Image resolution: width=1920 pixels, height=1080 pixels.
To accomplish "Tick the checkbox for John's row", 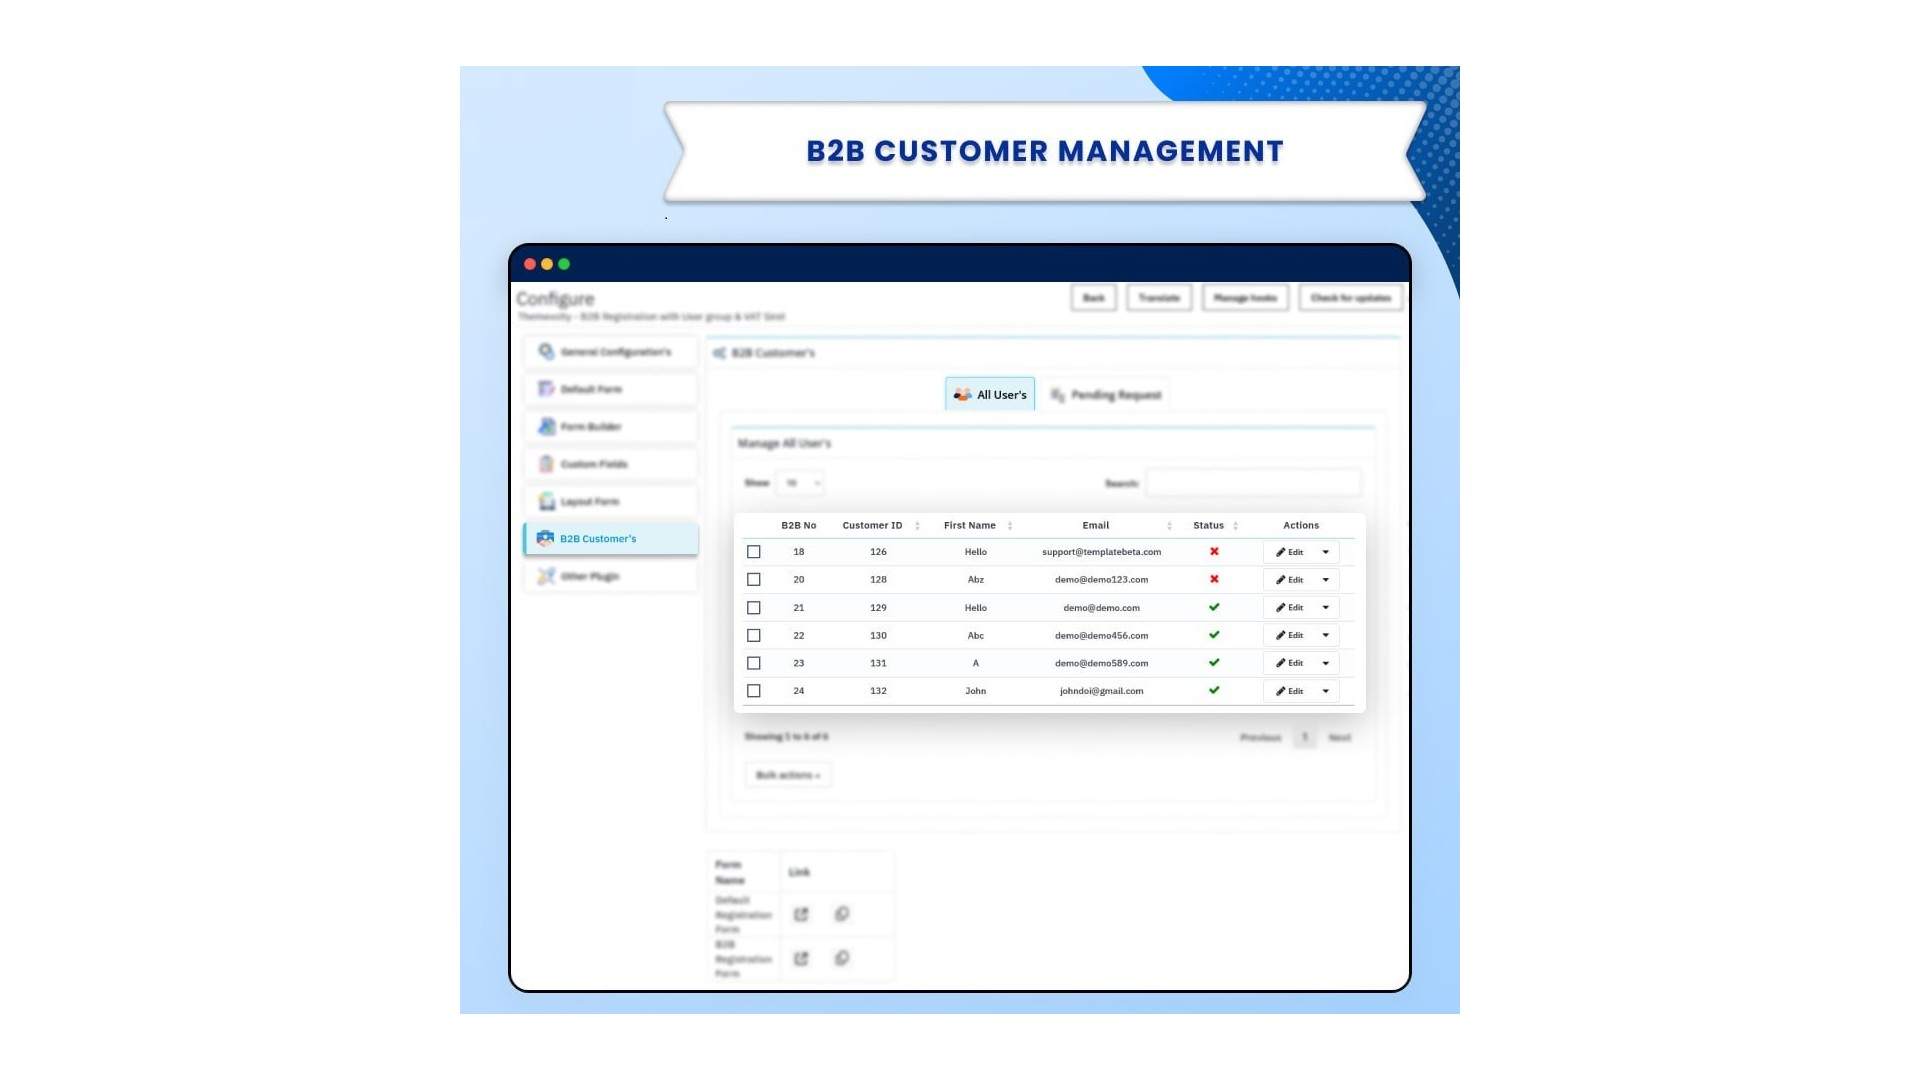I will pyautogui.click(x=754, y=691).
